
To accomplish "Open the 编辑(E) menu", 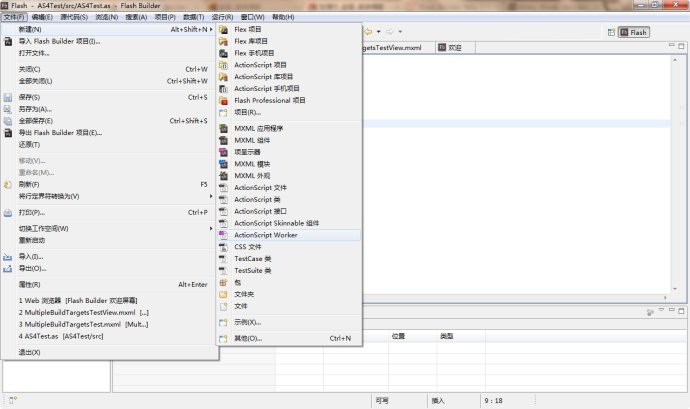I will coord(42,17).
